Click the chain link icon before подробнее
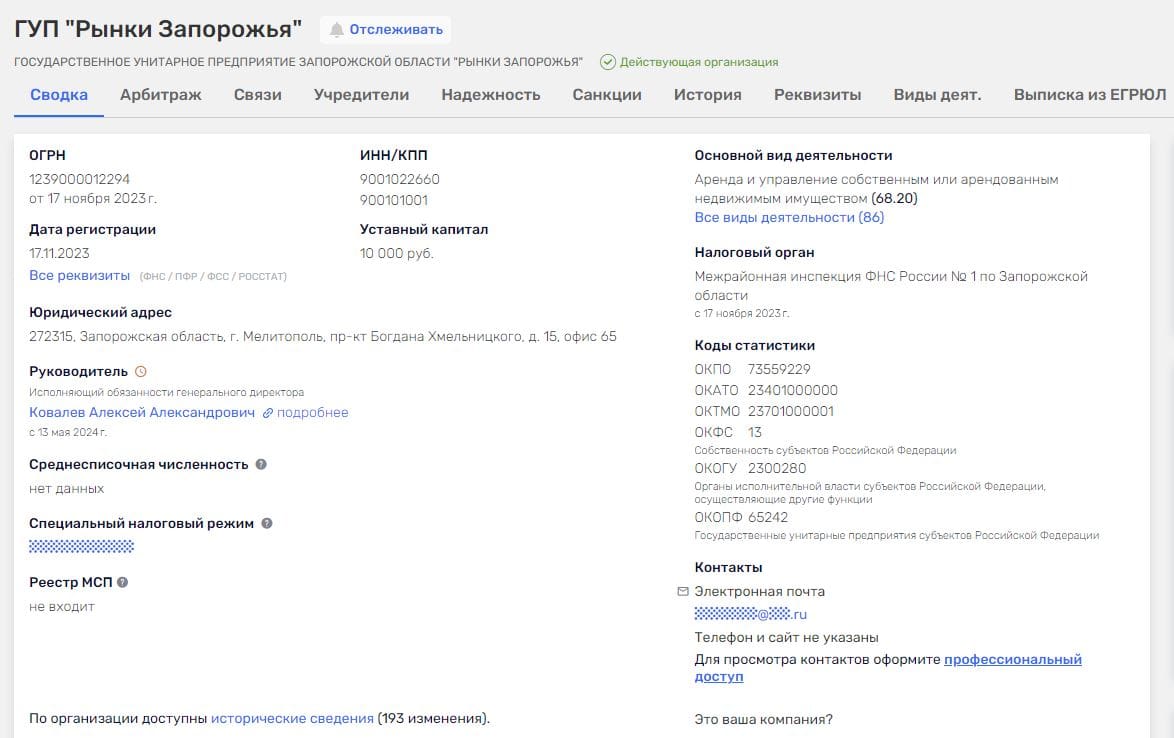 [268, 413]
